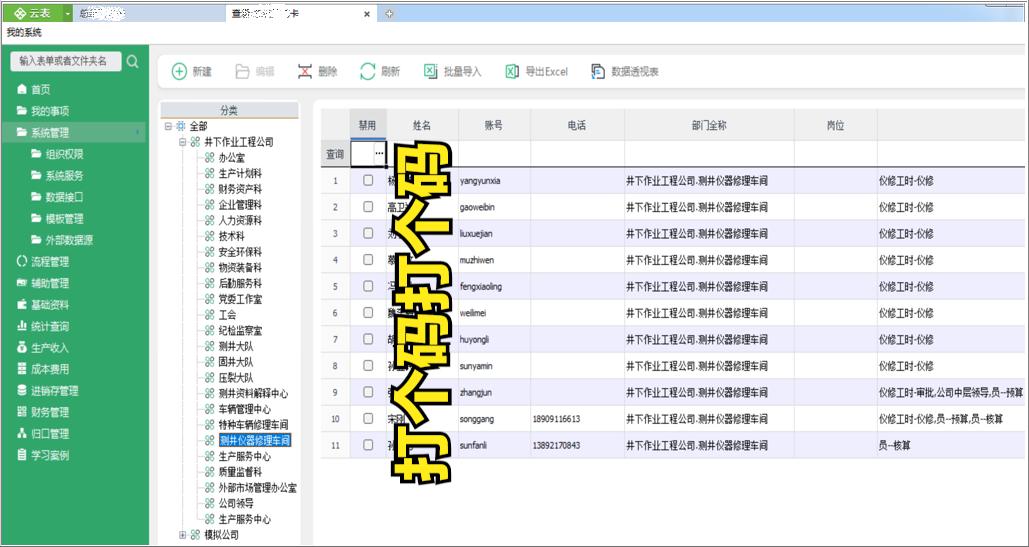Expand the 模拟公司 tree node
Viewport: 1029px width, 547px height.
pos(182,535)
